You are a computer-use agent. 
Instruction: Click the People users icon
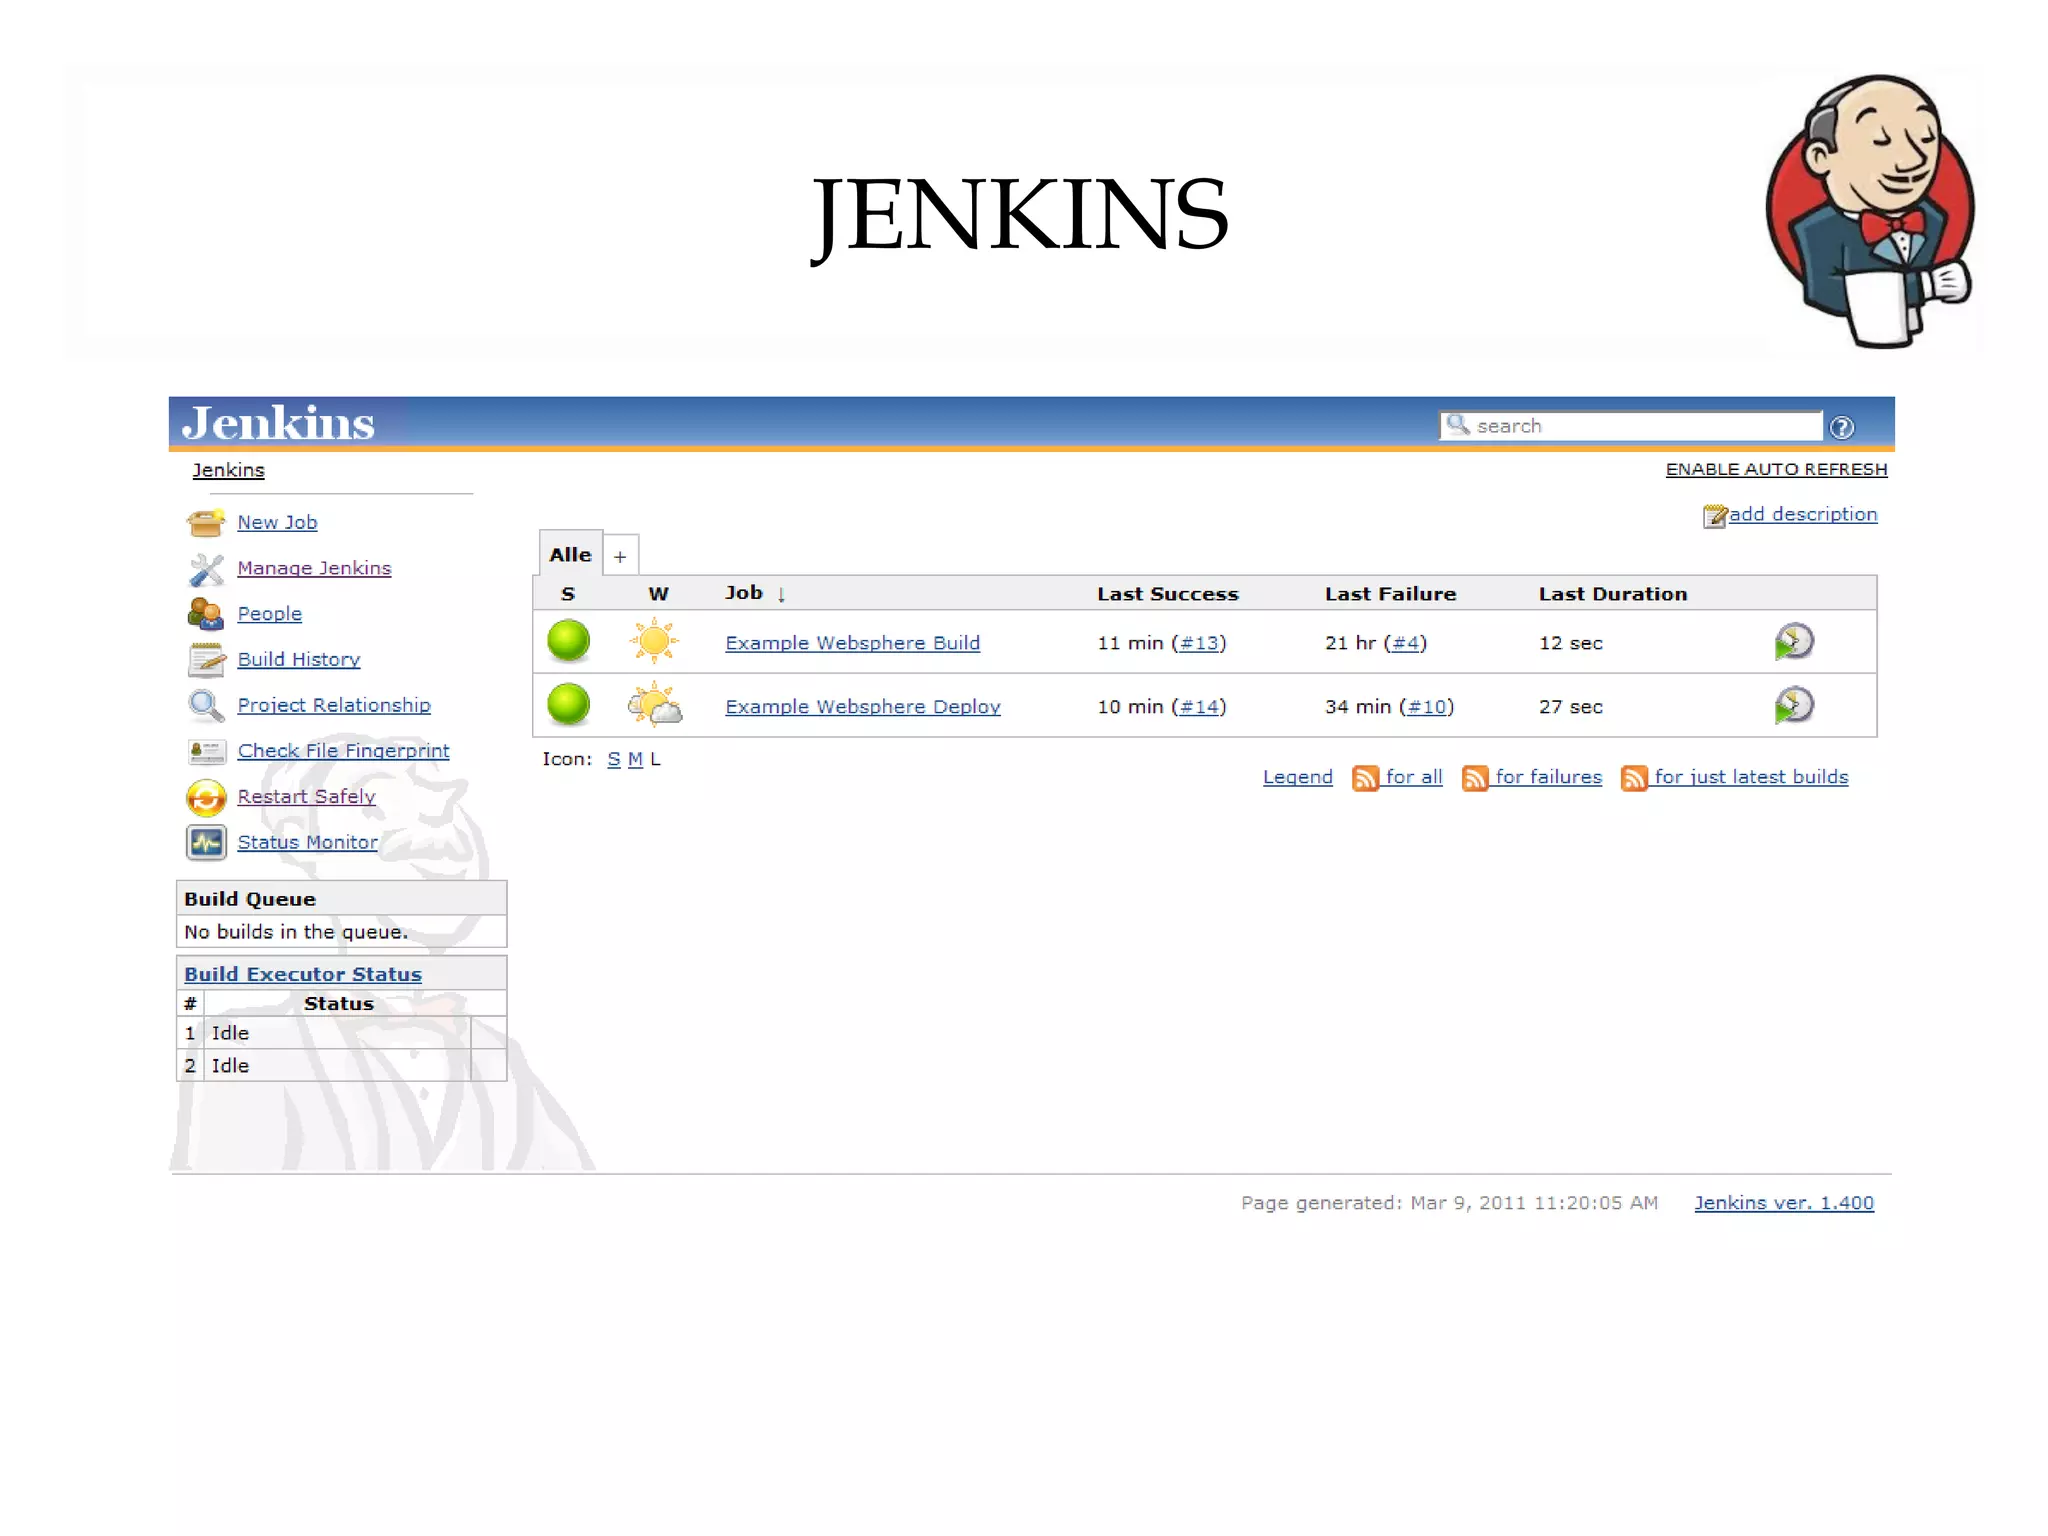tap(206, 614)
